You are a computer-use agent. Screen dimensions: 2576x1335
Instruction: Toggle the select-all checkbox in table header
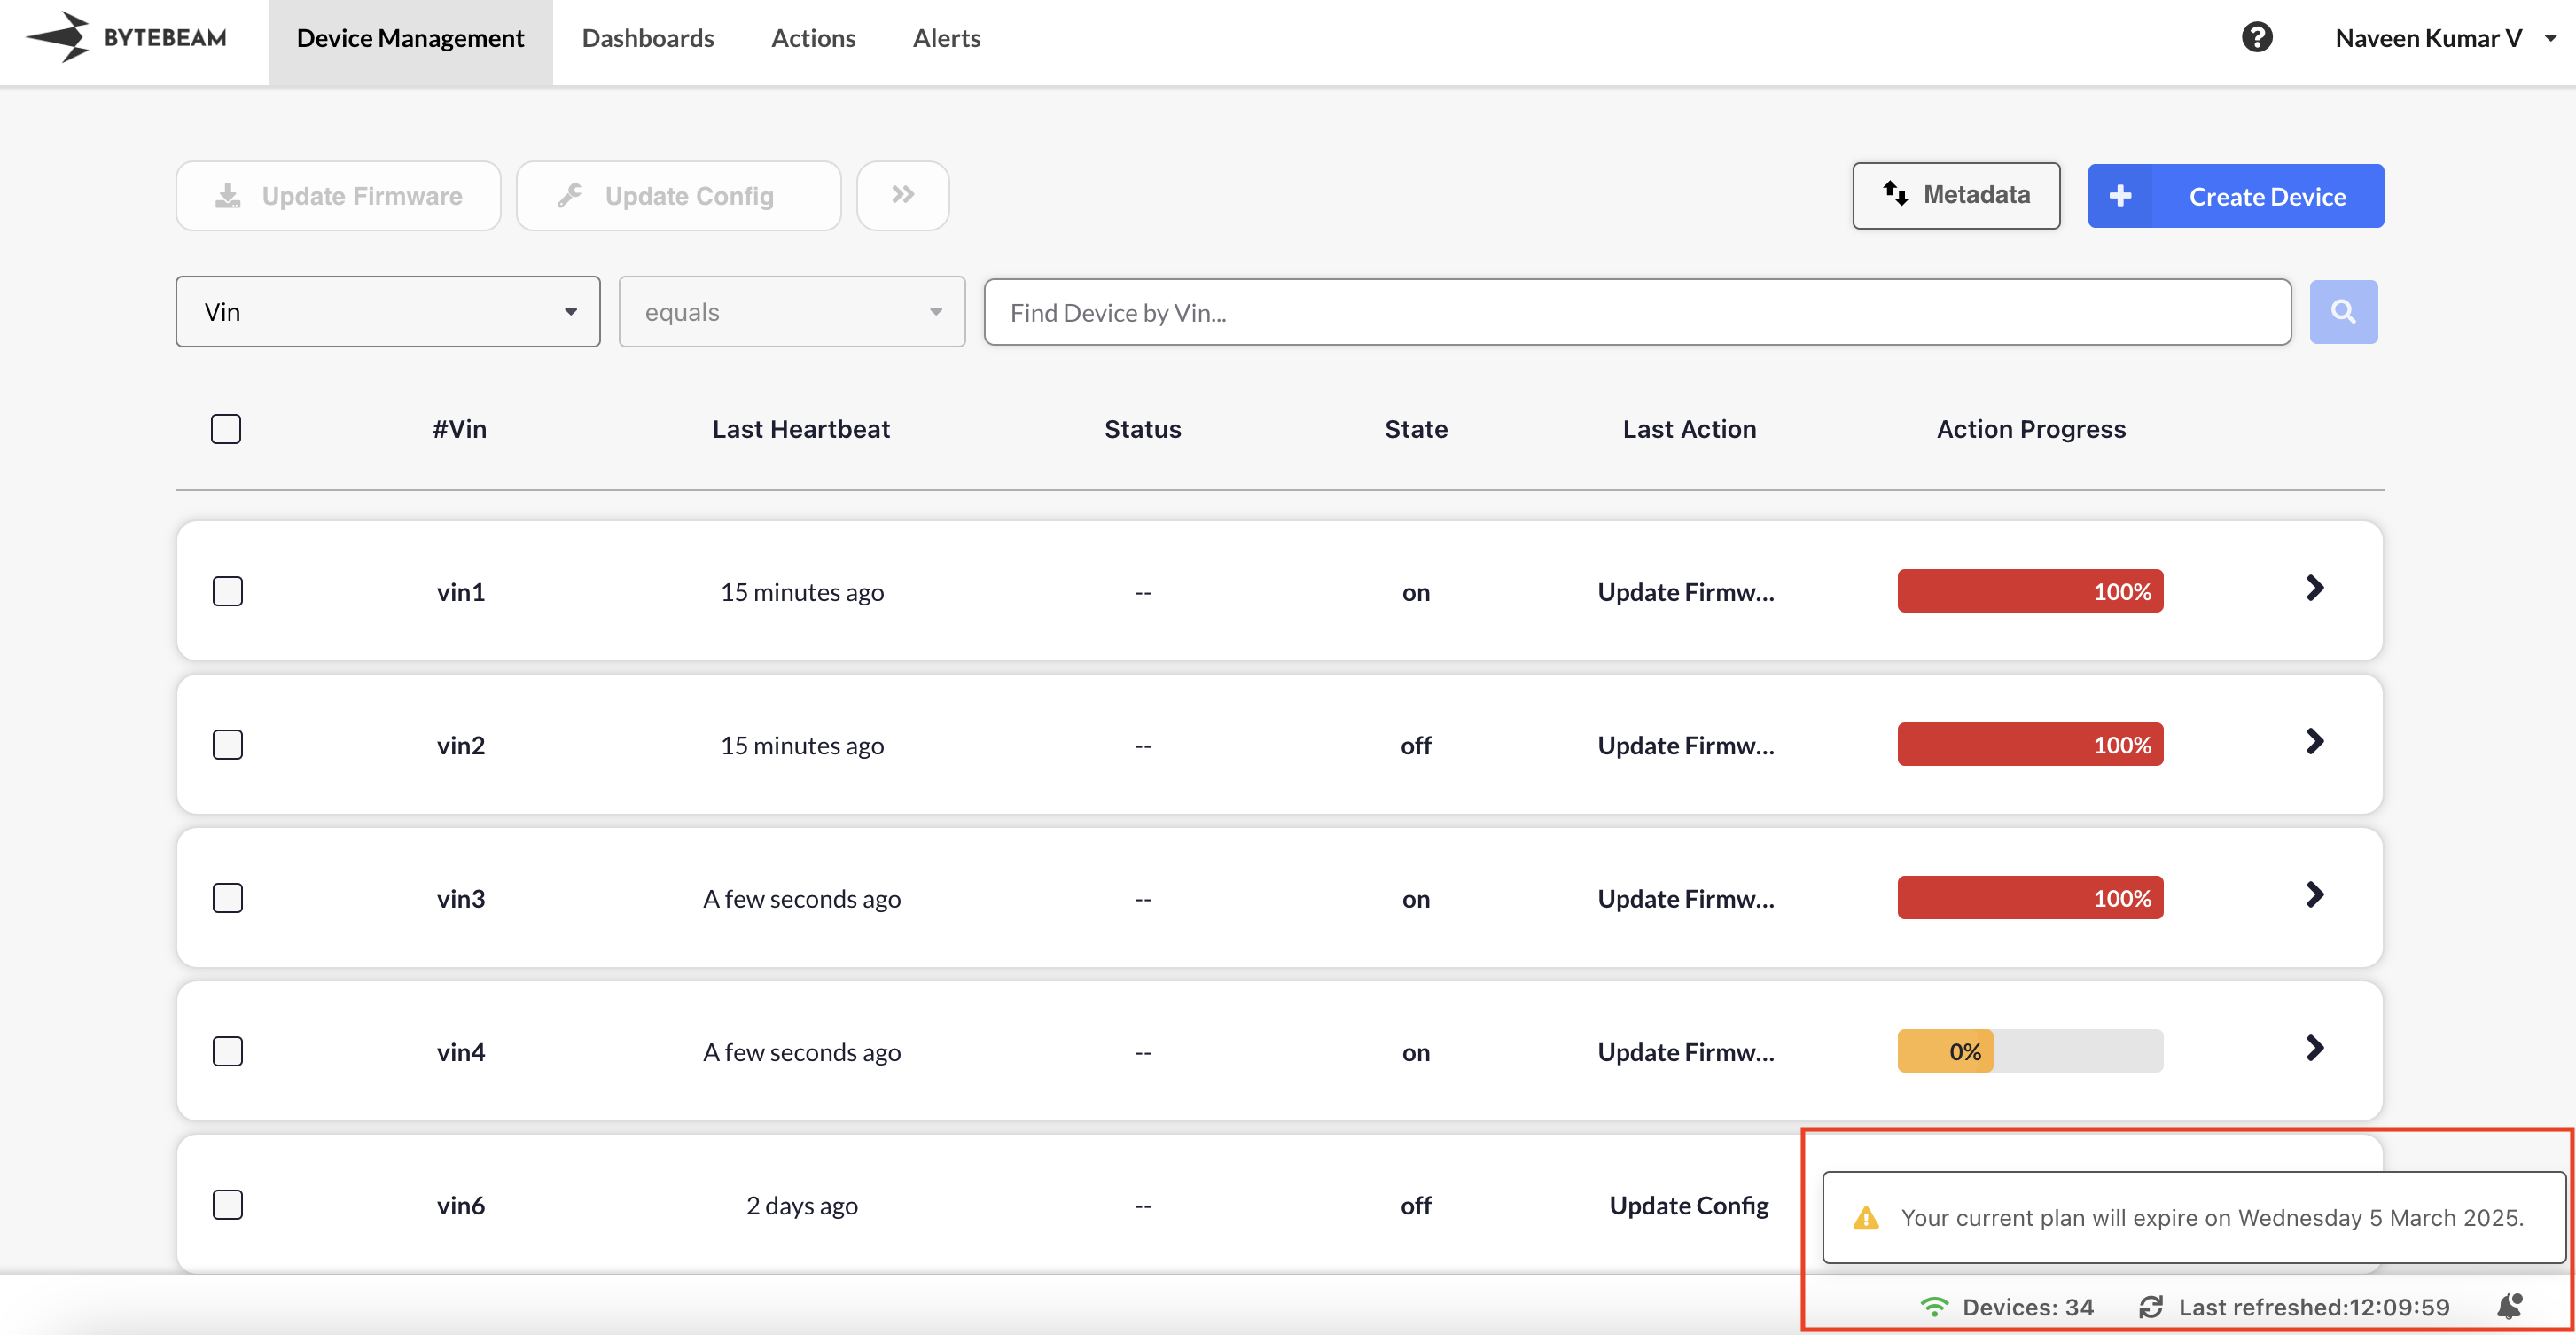coord(226,429)
